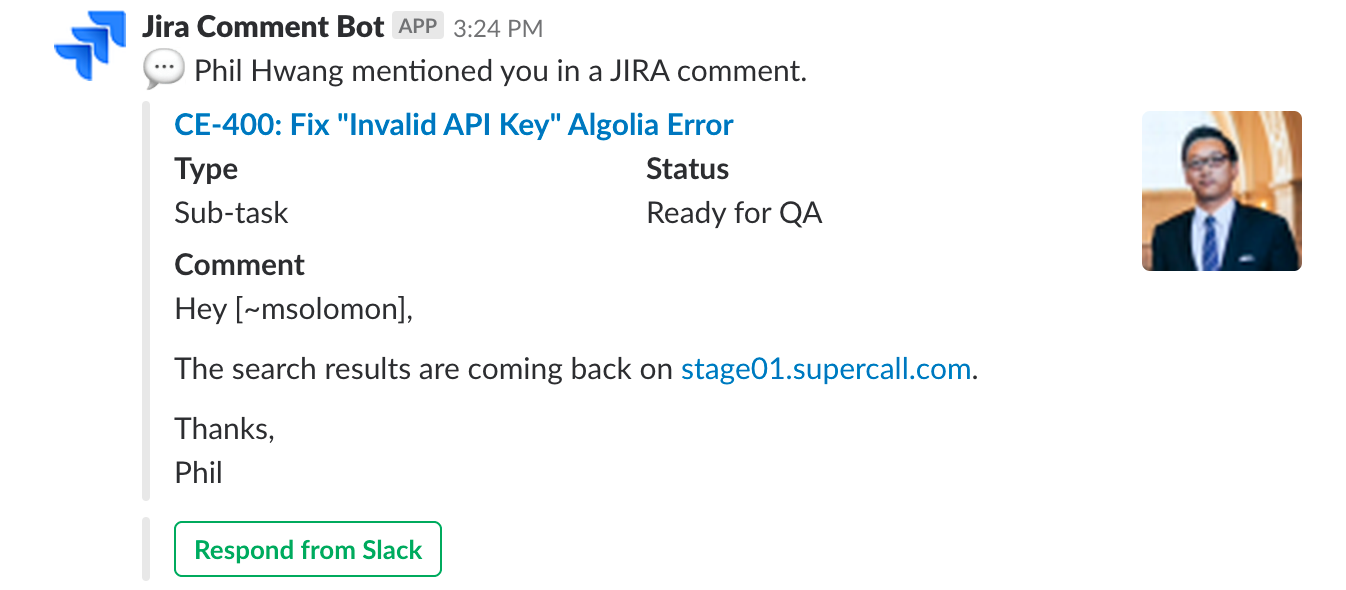Screen dimensions: 1346x590
Task: Click the "Phil" signature at comment end
Action: tap(198, 472)
